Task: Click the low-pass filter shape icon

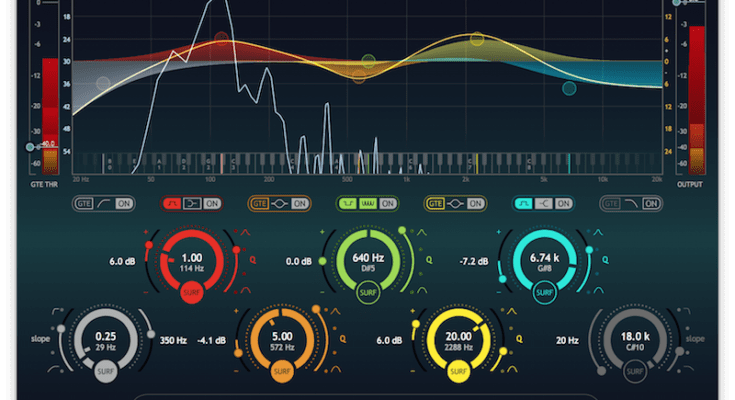Action: point(631,203)
